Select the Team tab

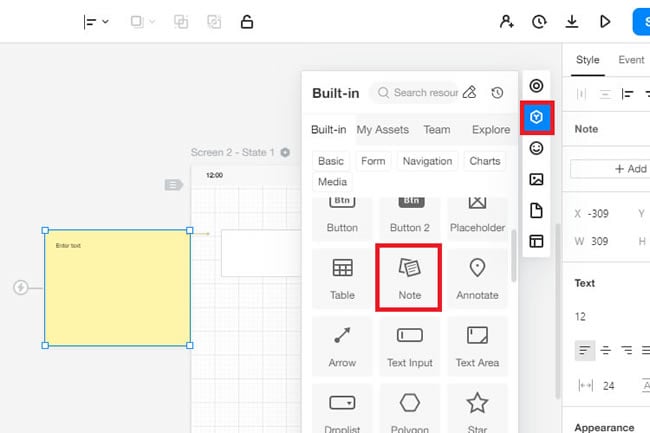tap(437, 130)
